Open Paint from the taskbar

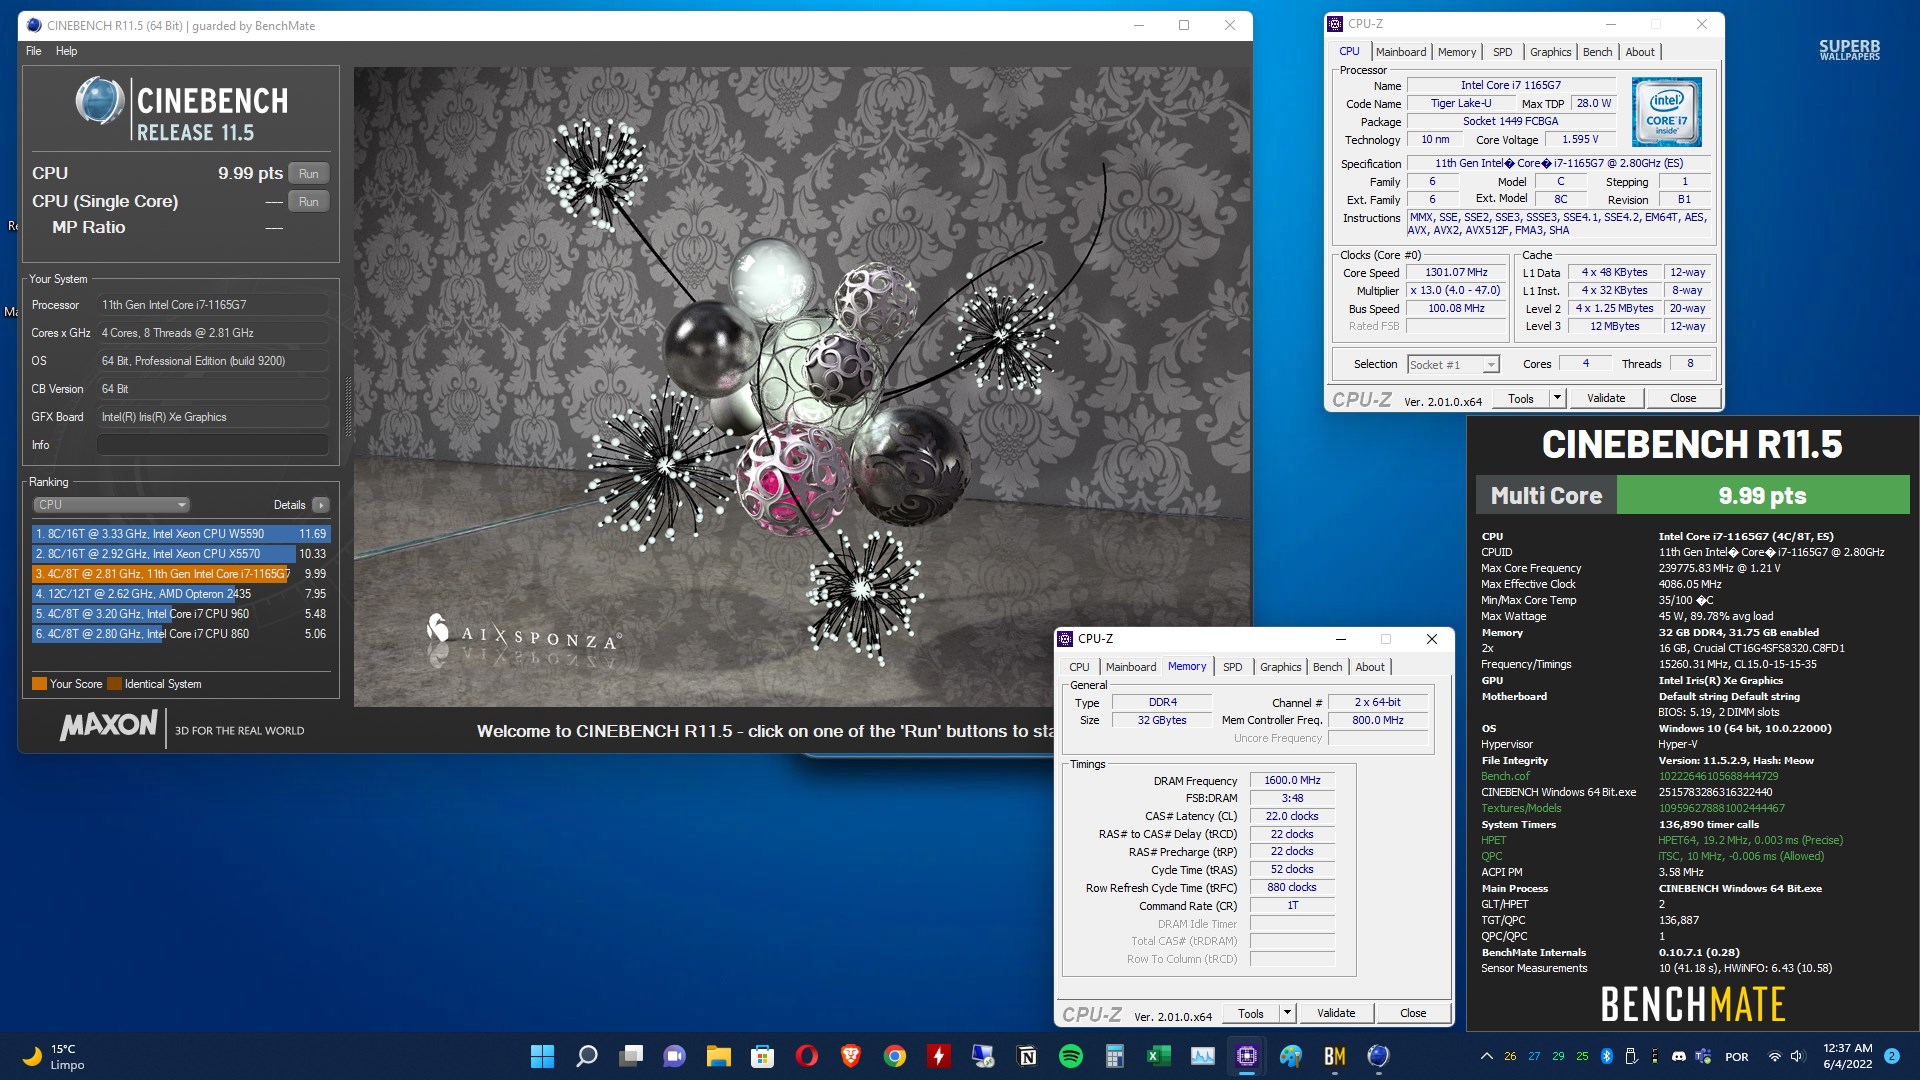pos(1291,1056)
